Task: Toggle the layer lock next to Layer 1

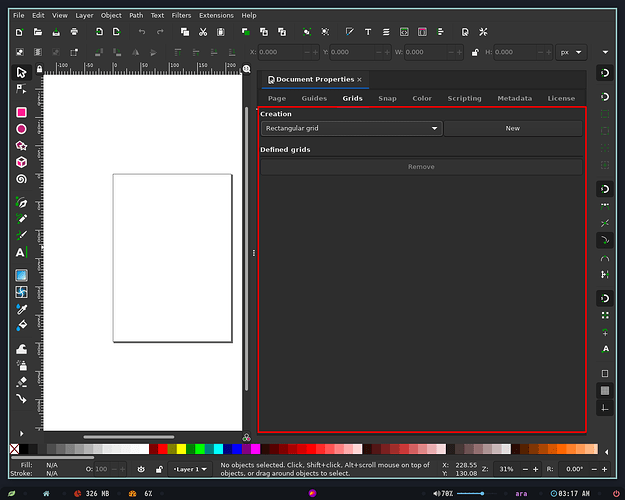Action: coord(159,469)
